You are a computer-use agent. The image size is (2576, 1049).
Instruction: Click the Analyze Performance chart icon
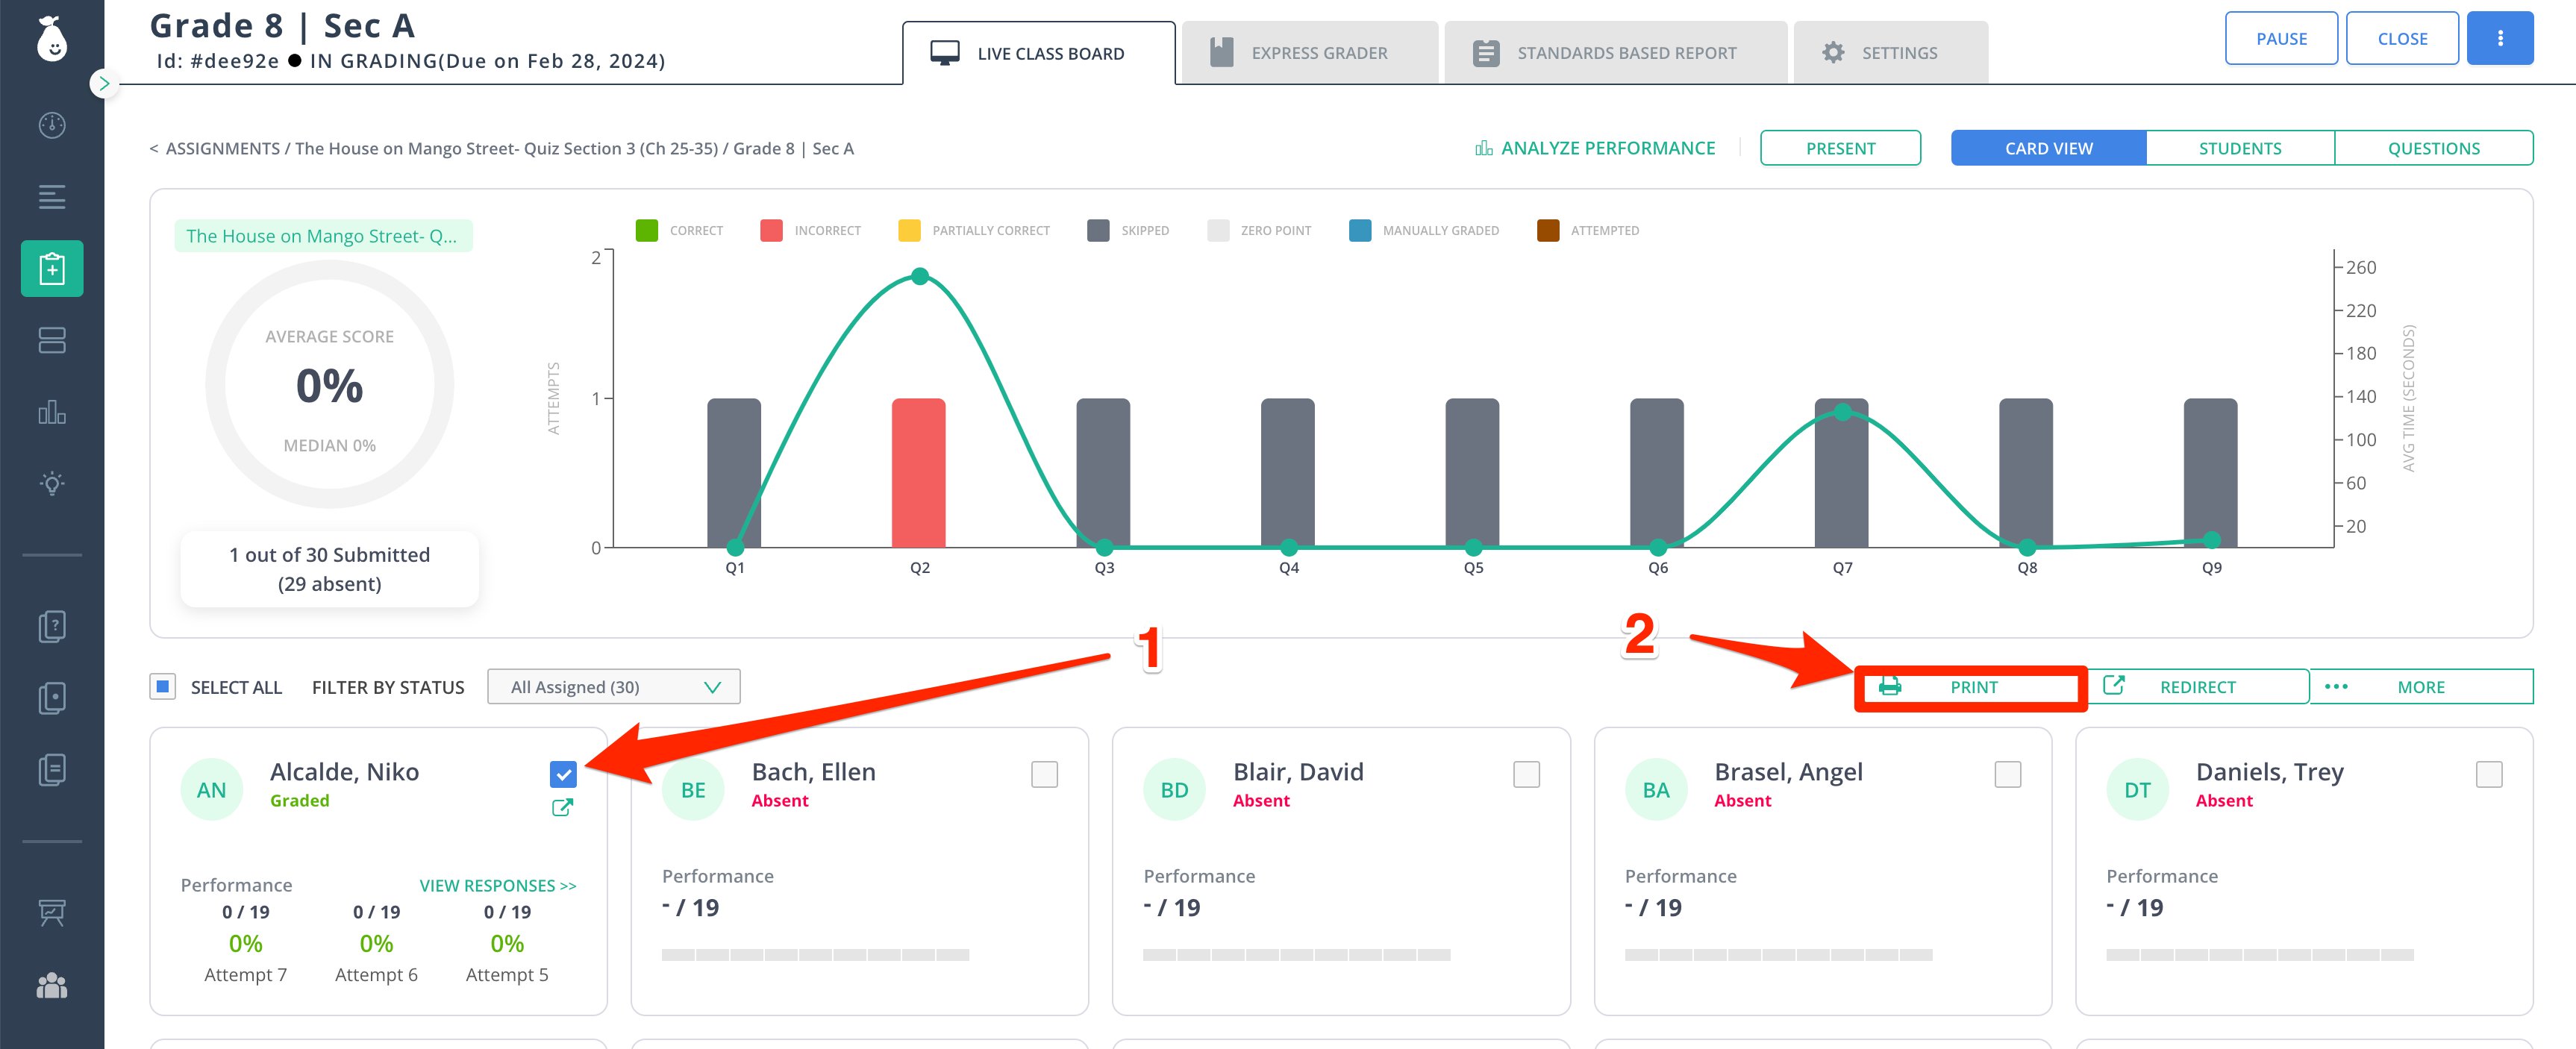pyautogui.click(x=1484, y=148)
